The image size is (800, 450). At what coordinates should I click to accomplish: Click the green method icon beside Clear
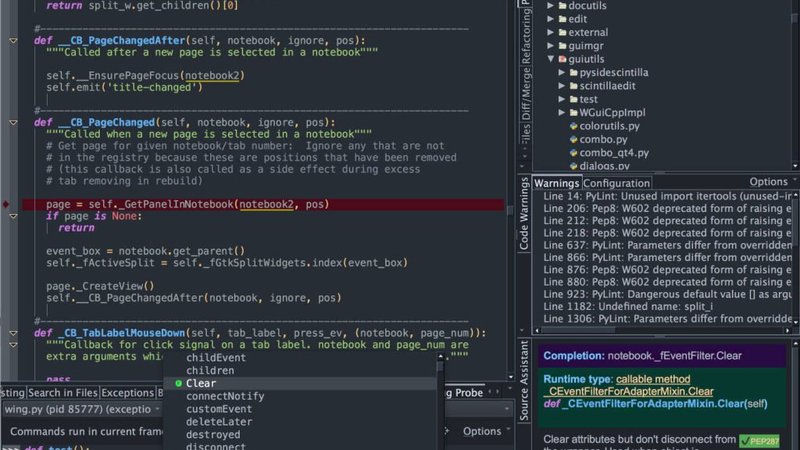coord(178,384)
